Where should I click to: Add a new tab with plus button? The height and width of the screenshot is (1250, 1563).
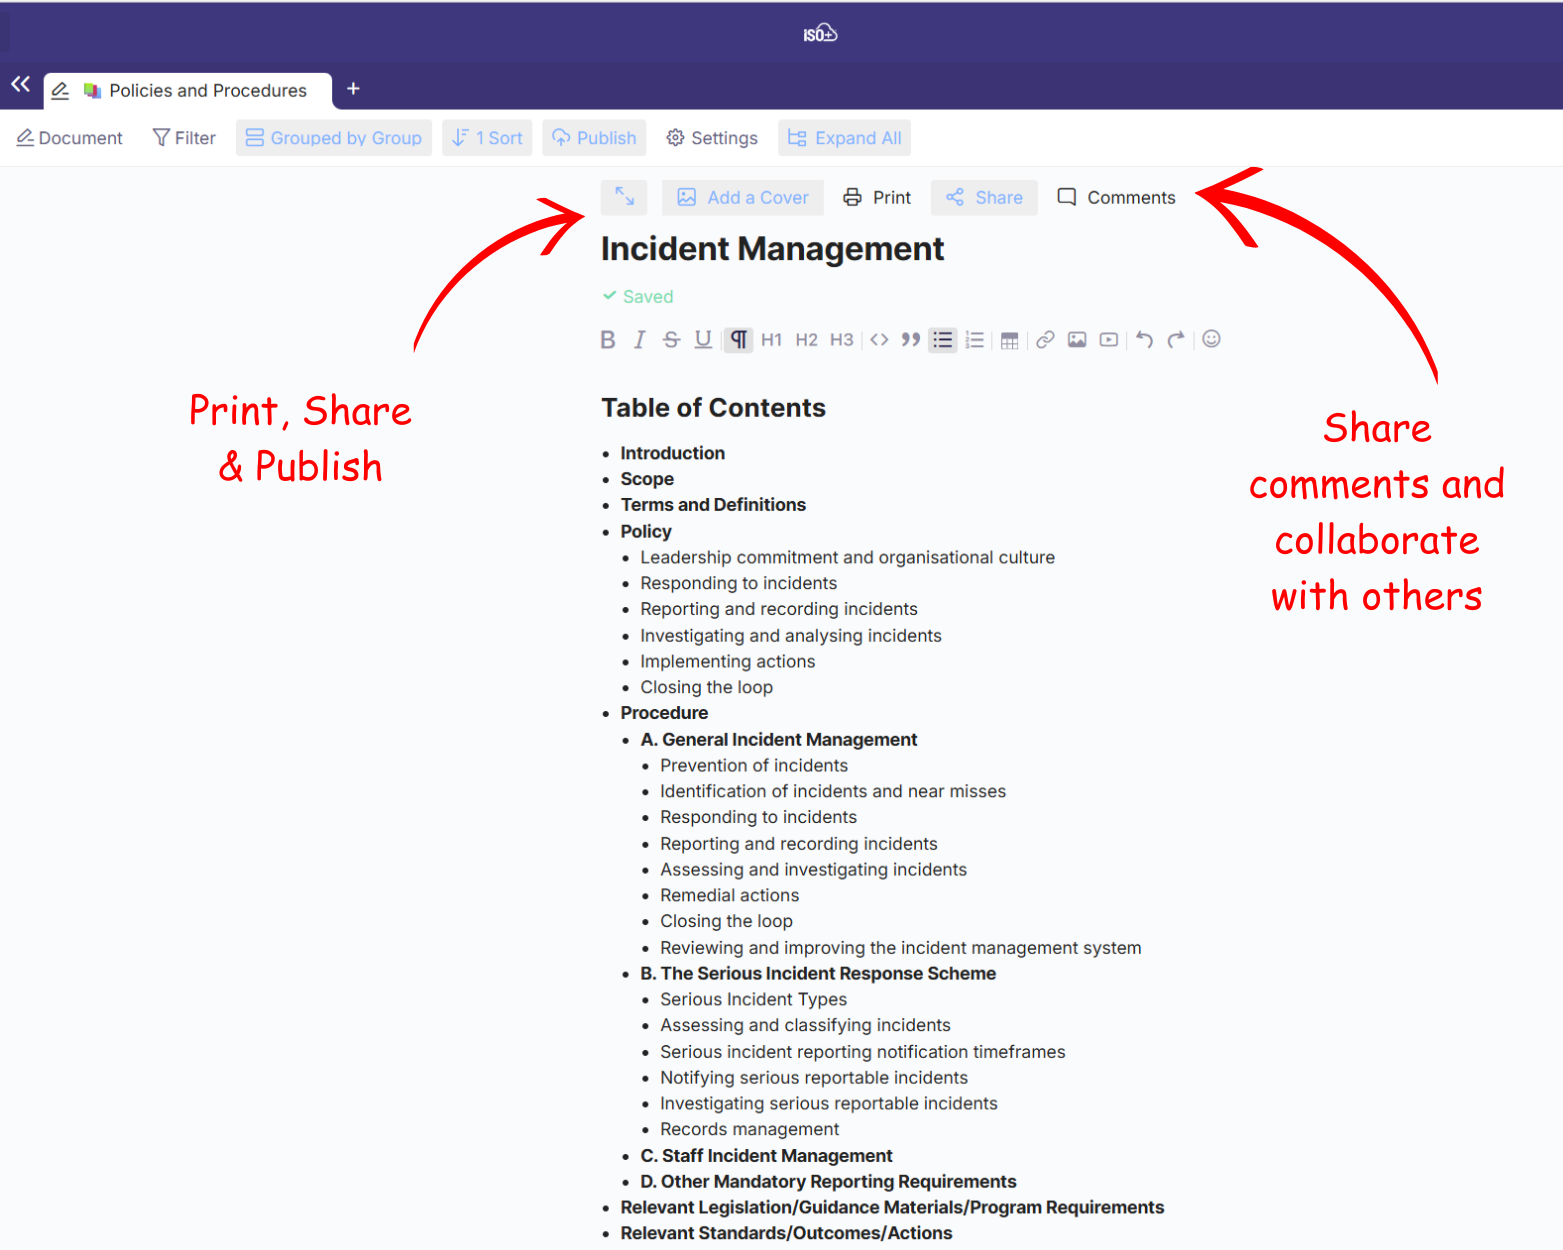coord(353,89)
